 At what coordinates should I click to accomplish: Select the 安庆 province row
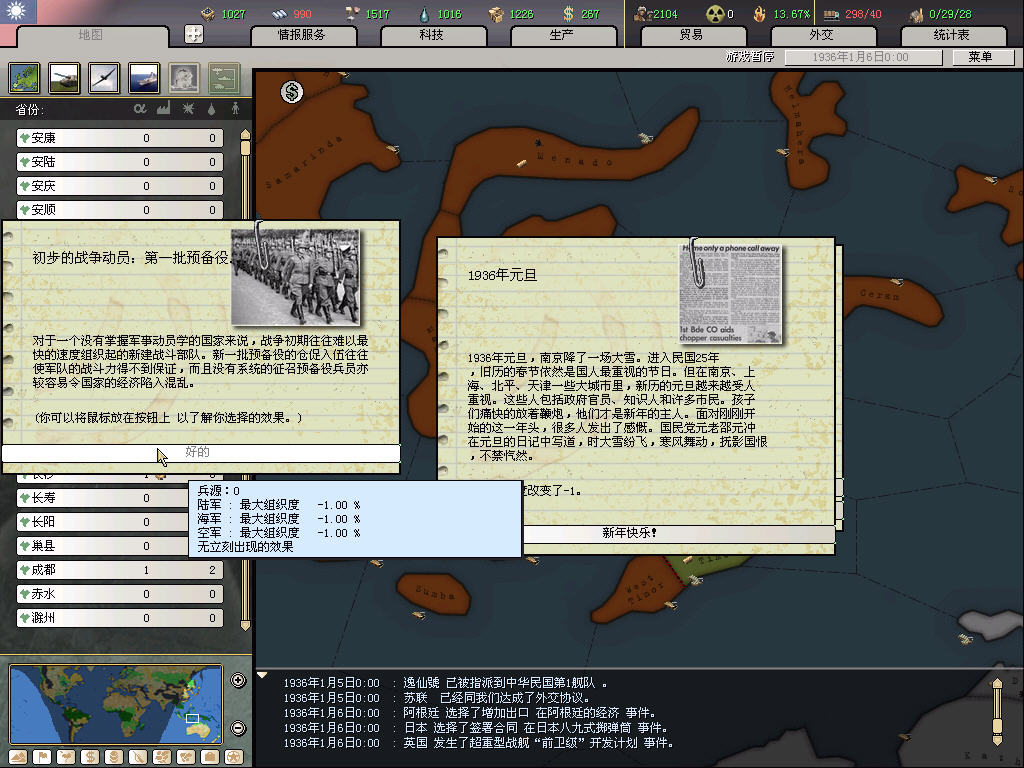tap(120, 186)
